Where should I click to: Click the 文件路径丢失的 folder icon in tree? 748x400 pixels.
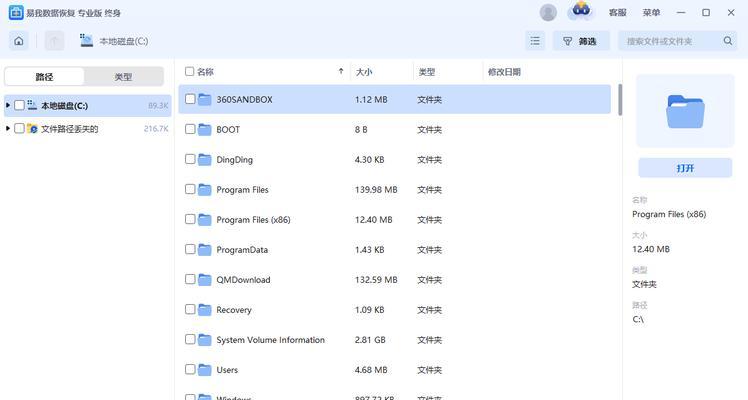pos(32,128)
